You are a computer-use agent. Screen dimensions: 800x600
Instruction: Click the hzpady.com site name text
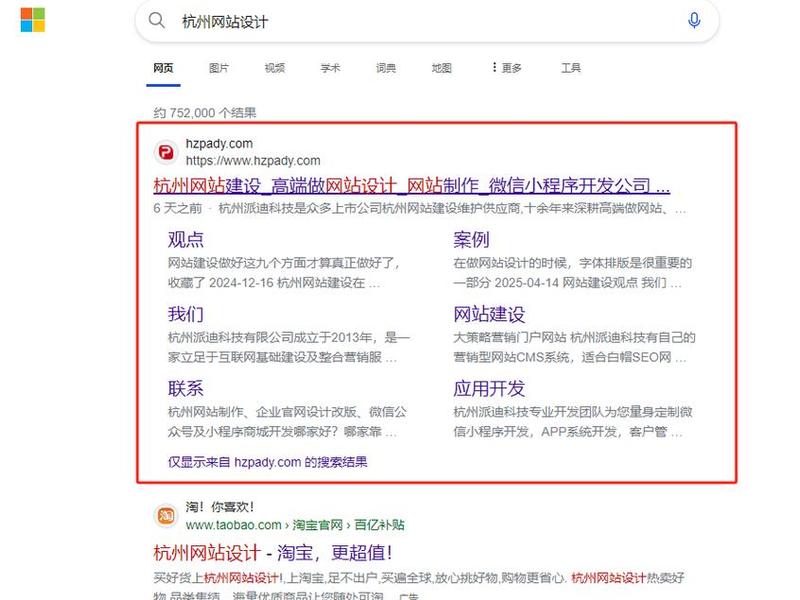pyautogui.click(x=219, y=144)
